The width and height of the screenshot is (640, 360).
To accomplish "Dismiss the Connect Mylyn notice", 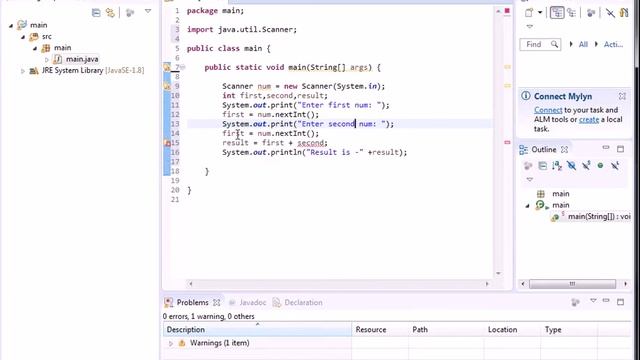I will (x=622, y=96).
